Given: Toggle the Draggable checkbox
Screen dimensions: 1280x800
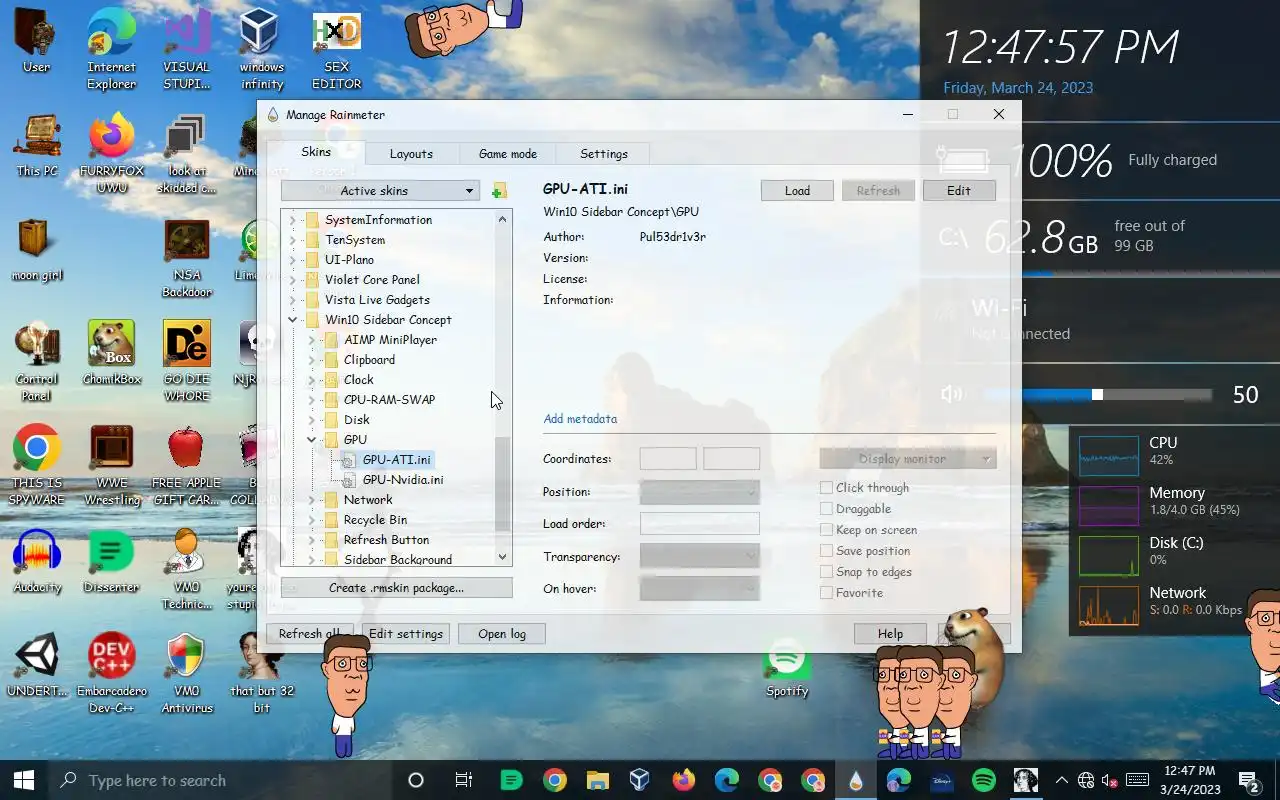Looking at the screenshot, I should tap(826, 509).
